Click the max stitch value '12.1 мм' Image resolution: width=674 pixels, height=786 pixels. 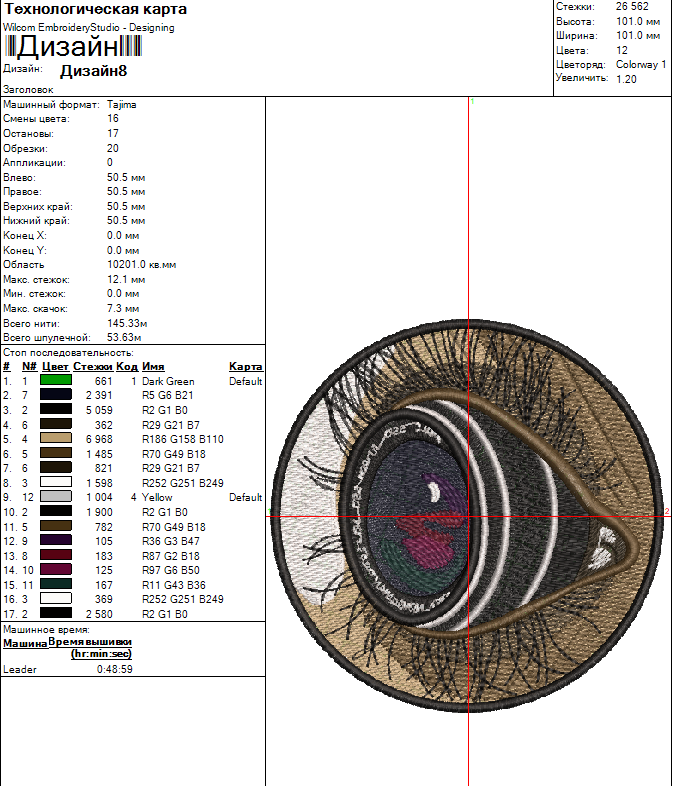[x=126, y=279]
